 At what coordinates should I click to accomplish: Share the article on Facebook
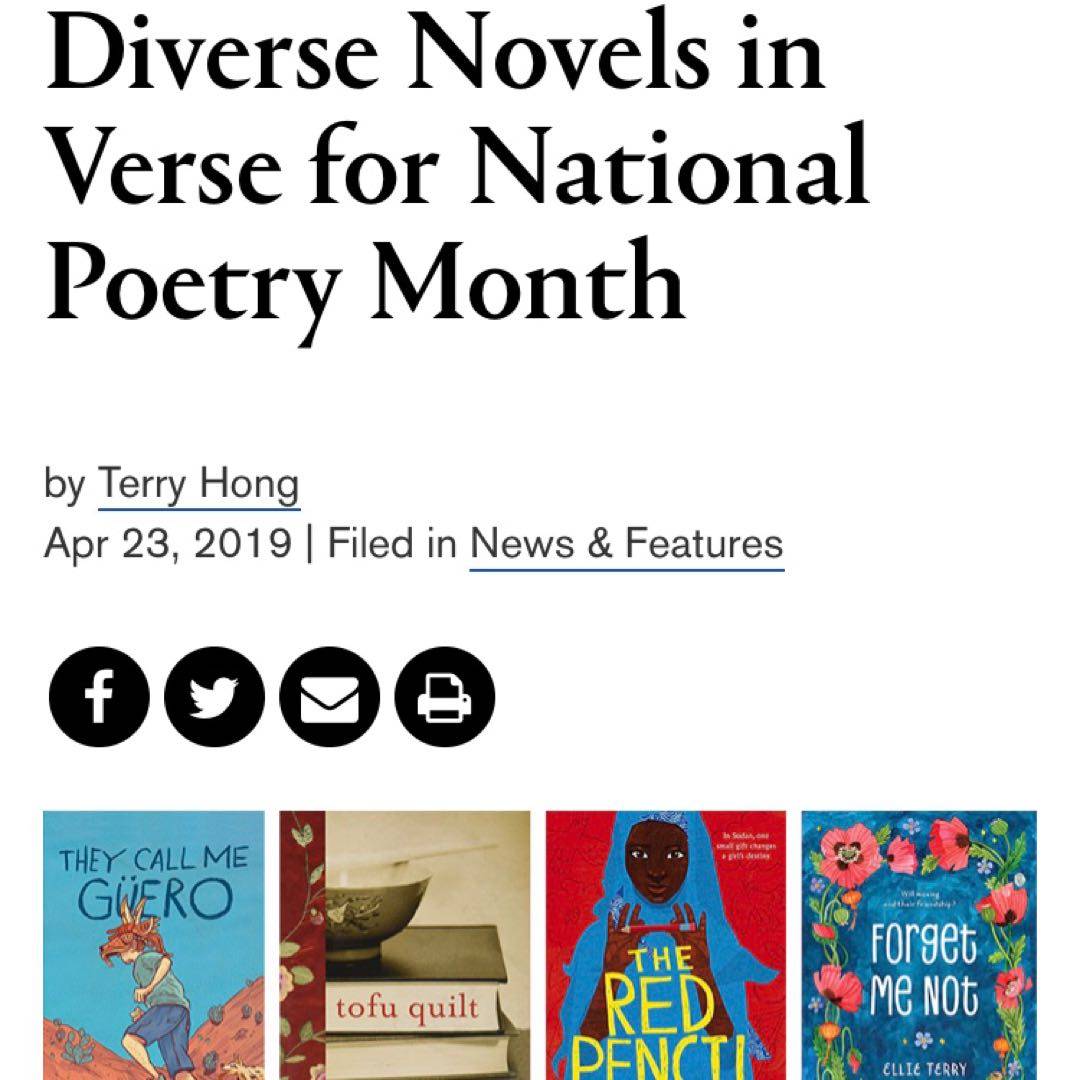[98, 697]
